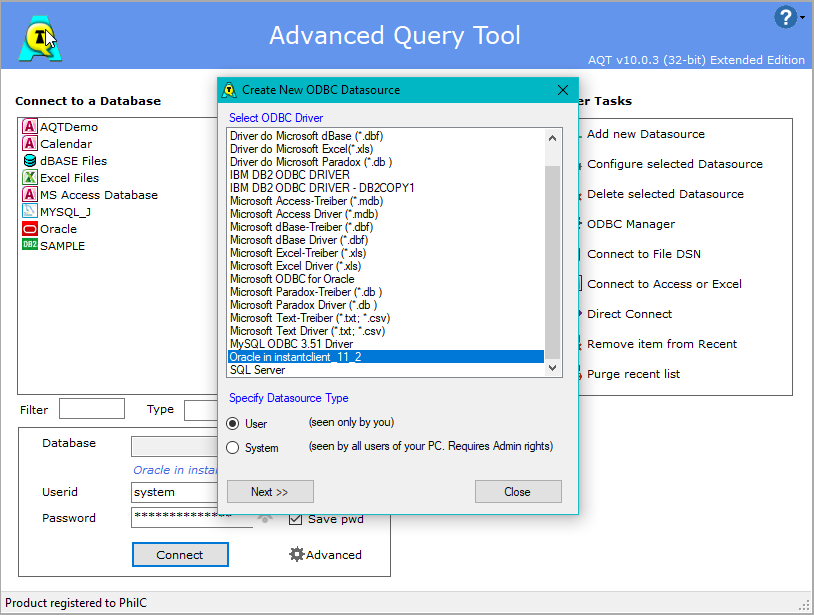Select Microsoft Text-Treiber (*.txt; *.csv)
Viewport: 814px width, 615px height.
[386, 318]
